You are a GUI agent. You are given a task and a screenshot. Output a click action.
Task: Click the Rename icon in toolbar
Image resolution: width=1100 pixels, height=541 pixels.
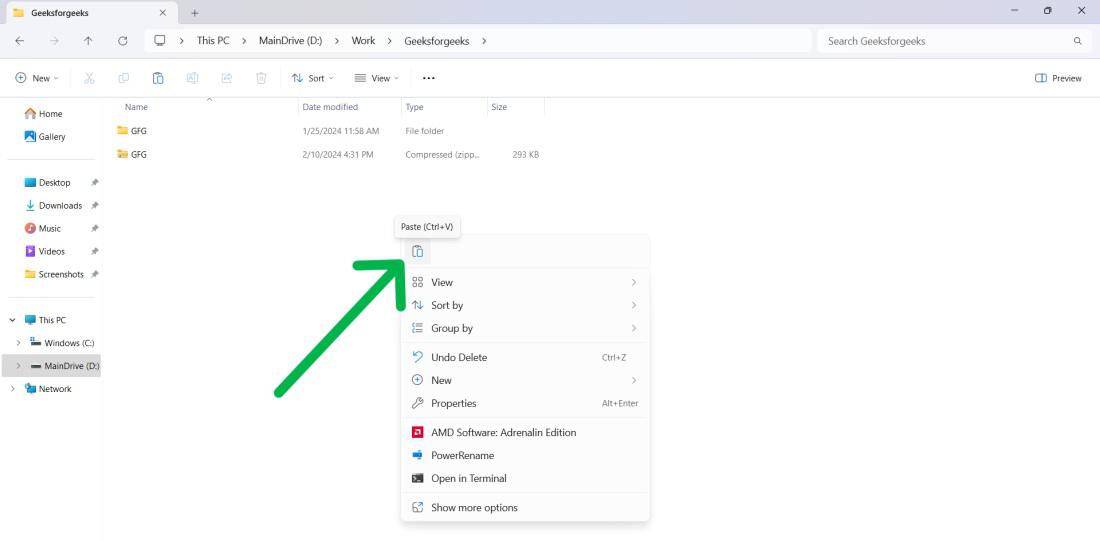tap(192, 78)
